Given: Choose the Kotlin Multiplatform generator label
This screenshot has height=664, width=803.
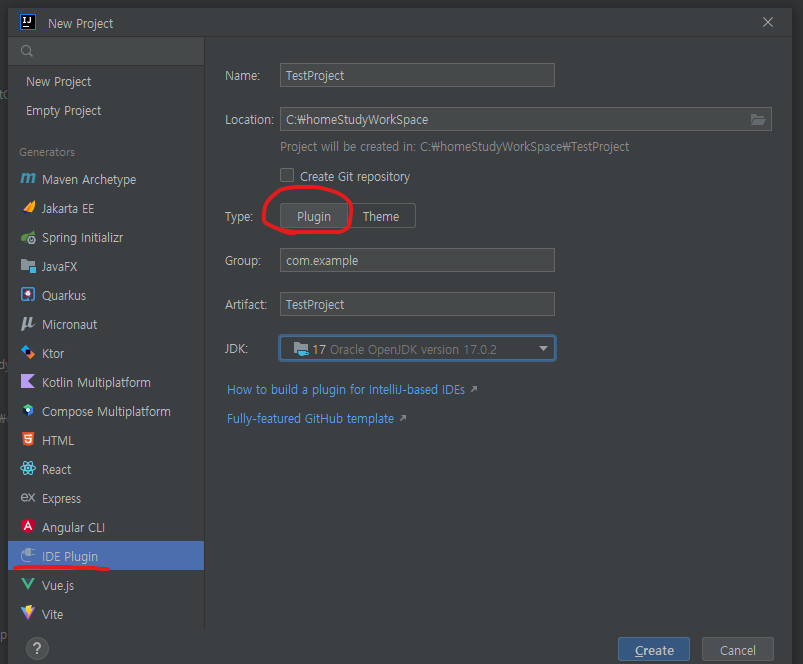Looking at the screenshot, I should coord(96,382).
